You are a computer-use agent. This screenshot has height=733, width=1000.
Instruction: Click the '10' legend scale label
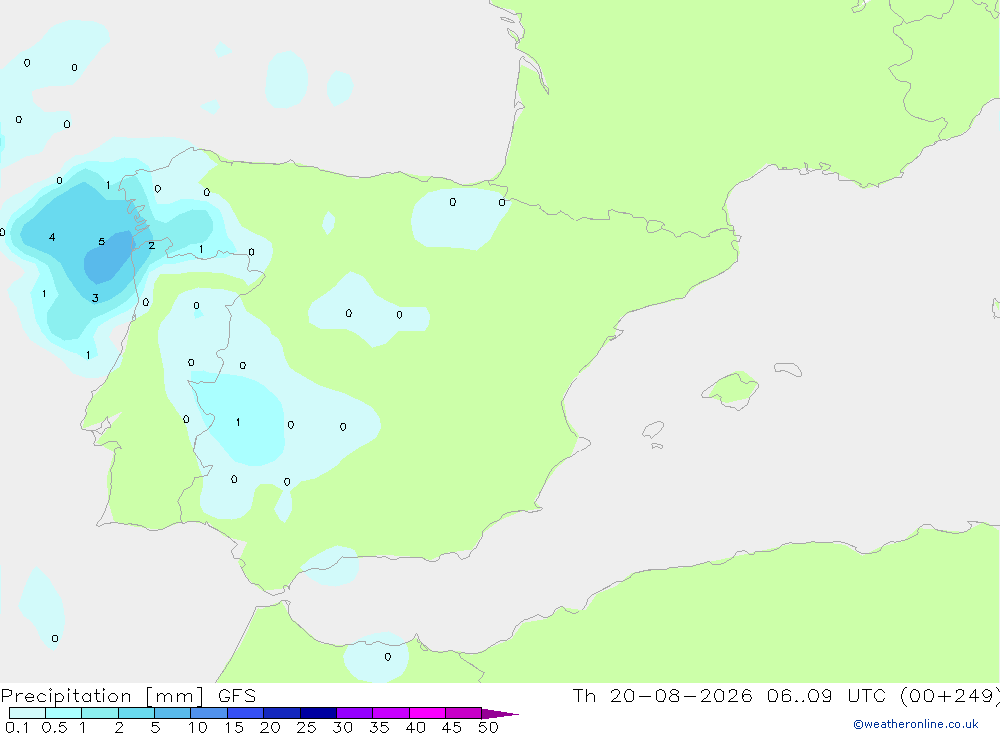198,727
